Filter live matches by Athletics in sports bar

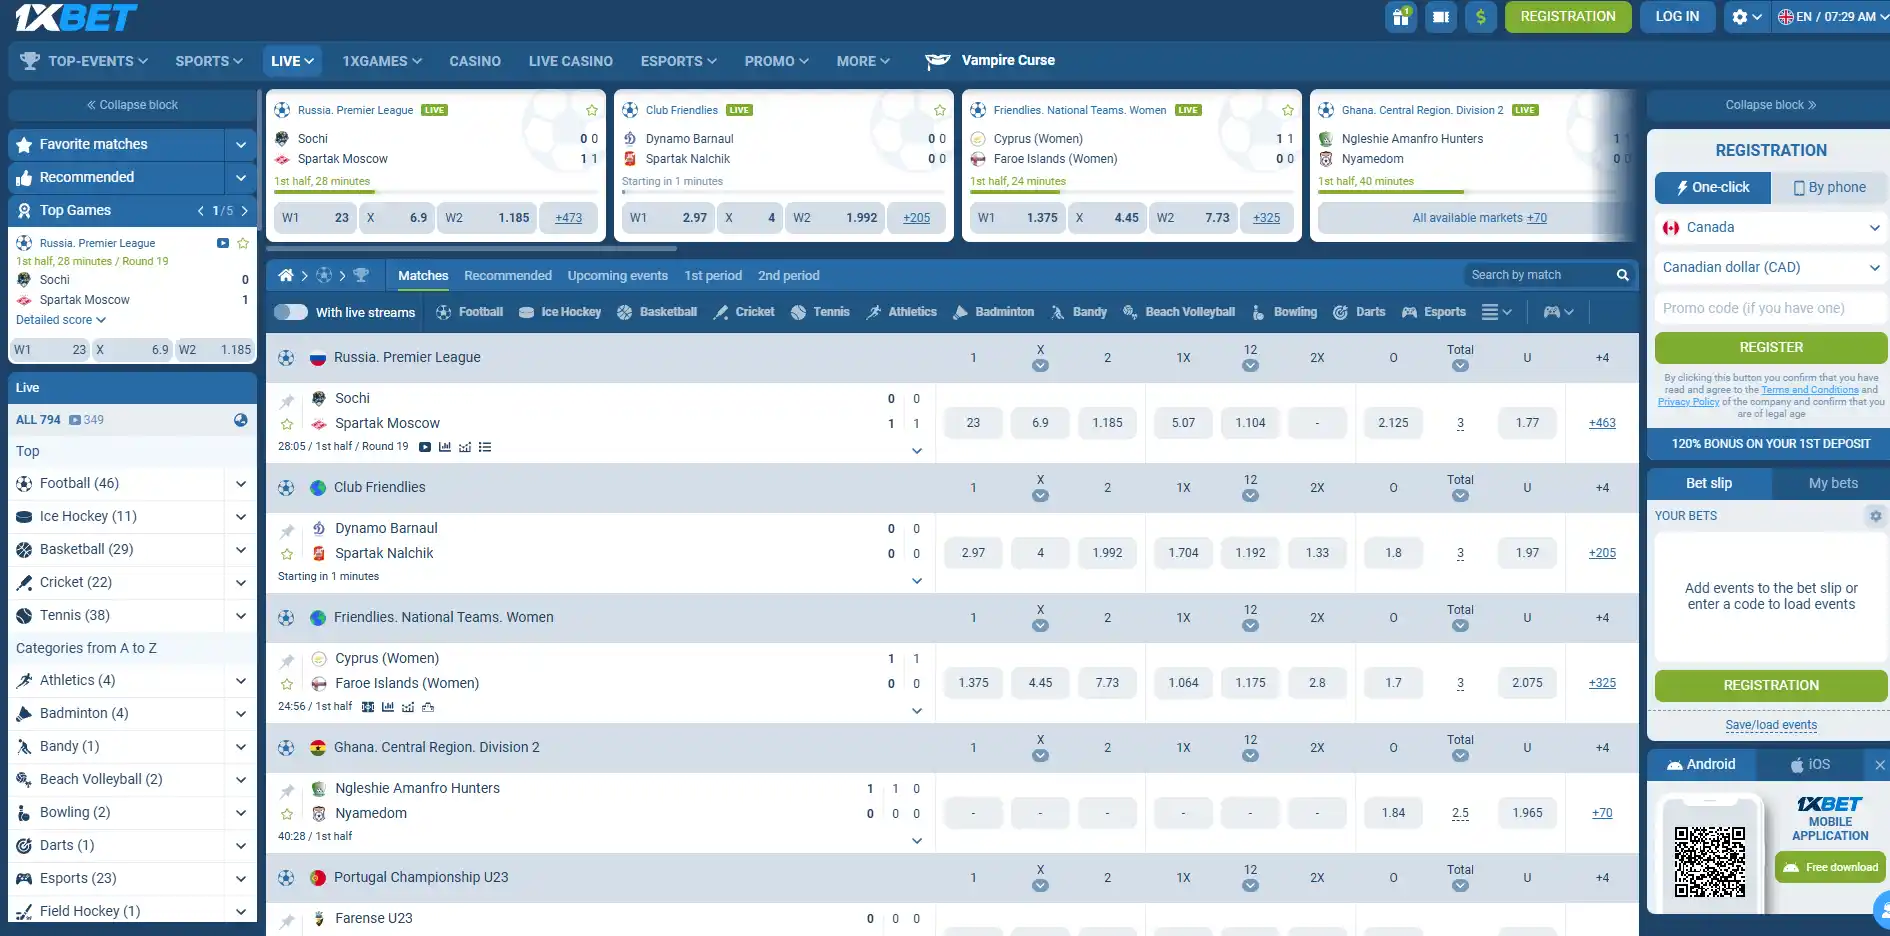click(x=902, y=312)
